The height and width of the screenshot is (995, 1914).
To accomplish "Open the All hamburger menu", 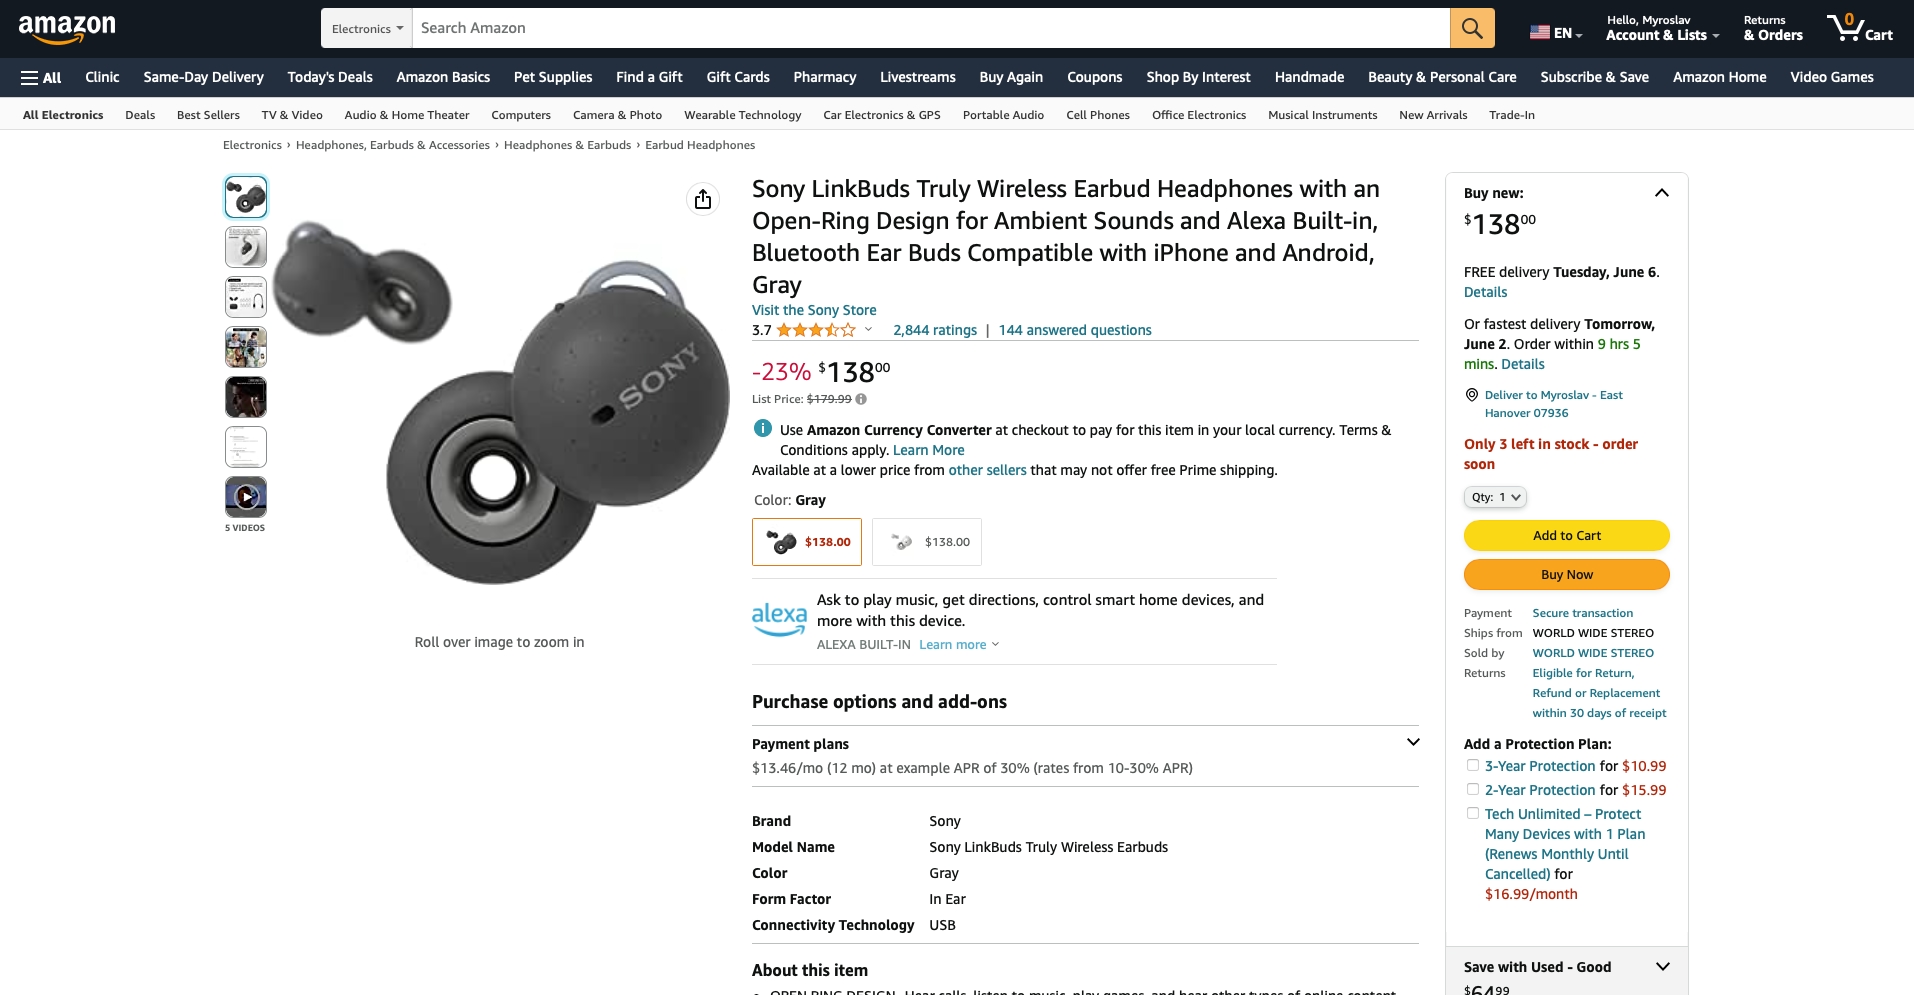I will coord(41,77).
